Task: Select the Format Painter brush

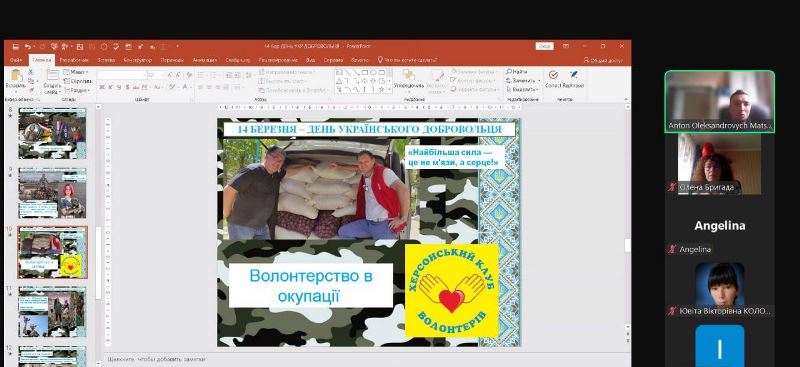Action: (x=31, y=89)
